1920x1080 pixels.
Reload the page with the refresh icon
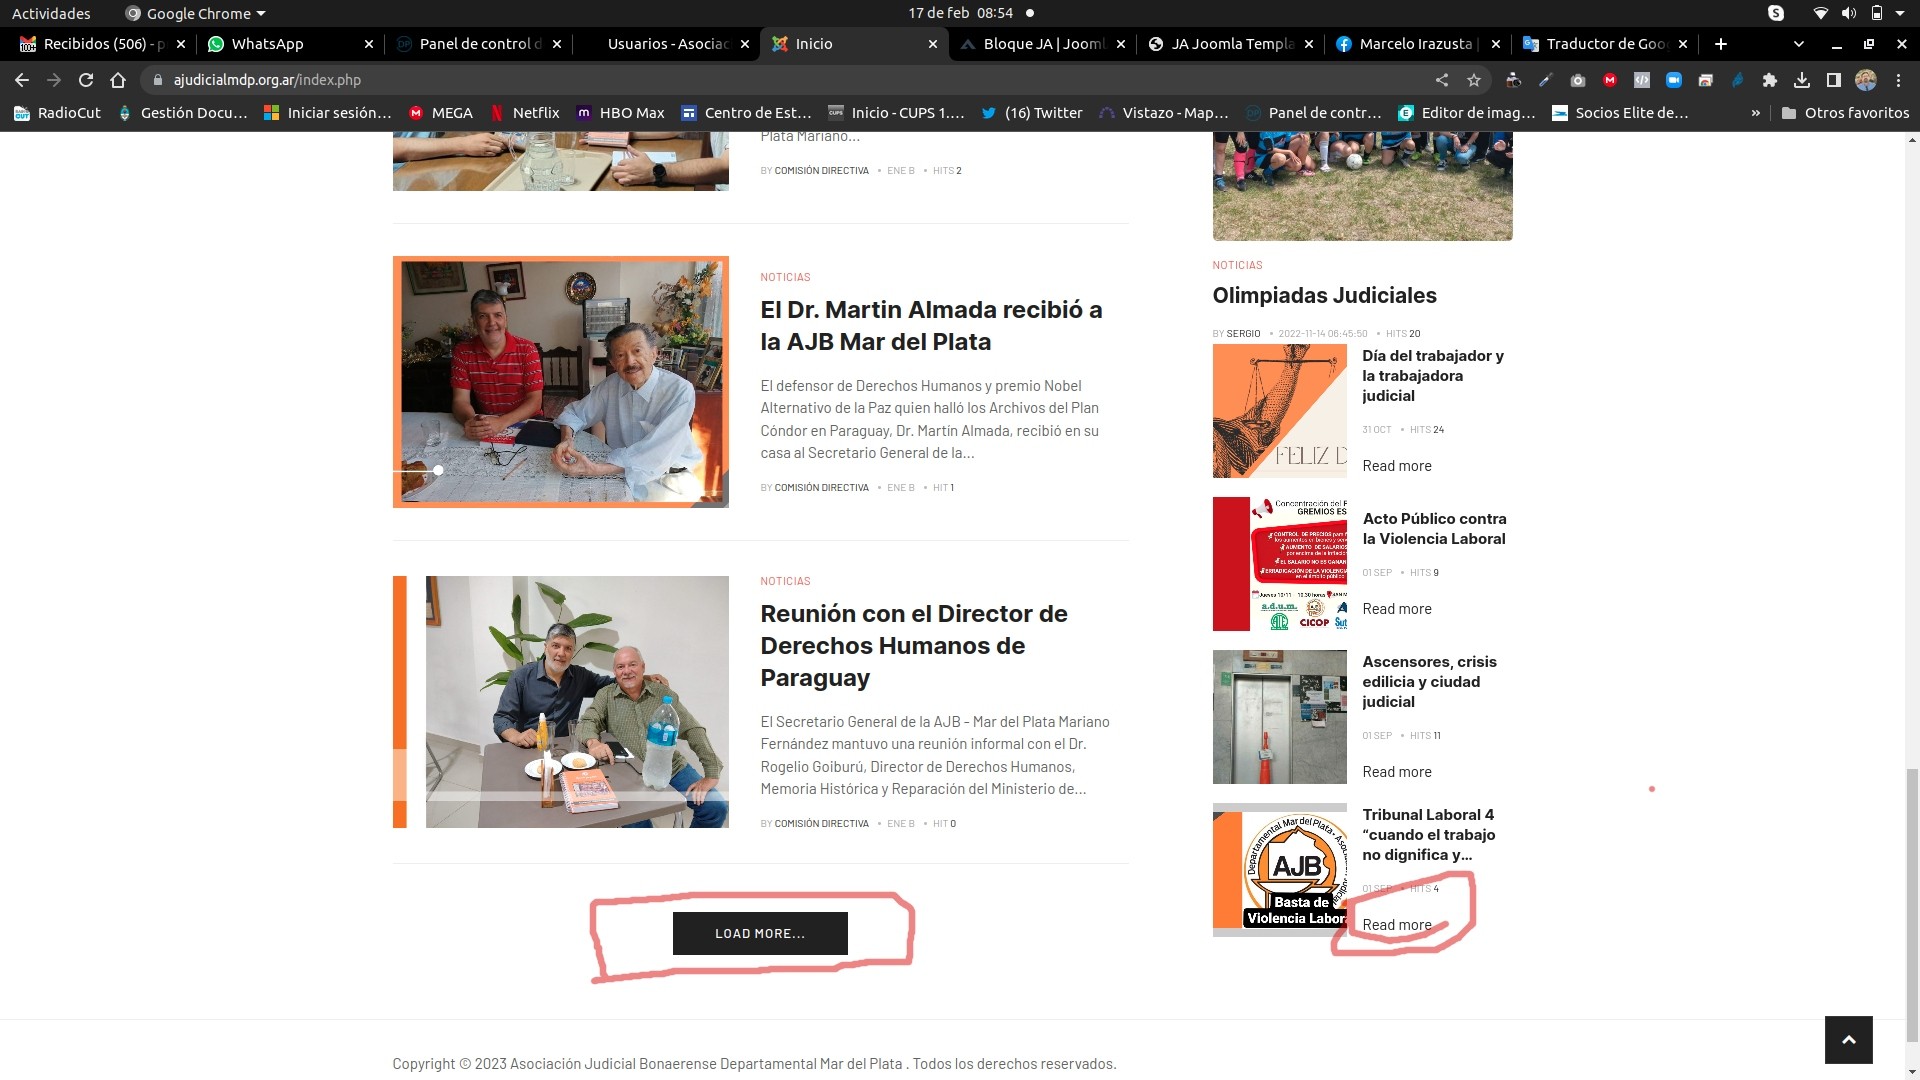(86, 80)
